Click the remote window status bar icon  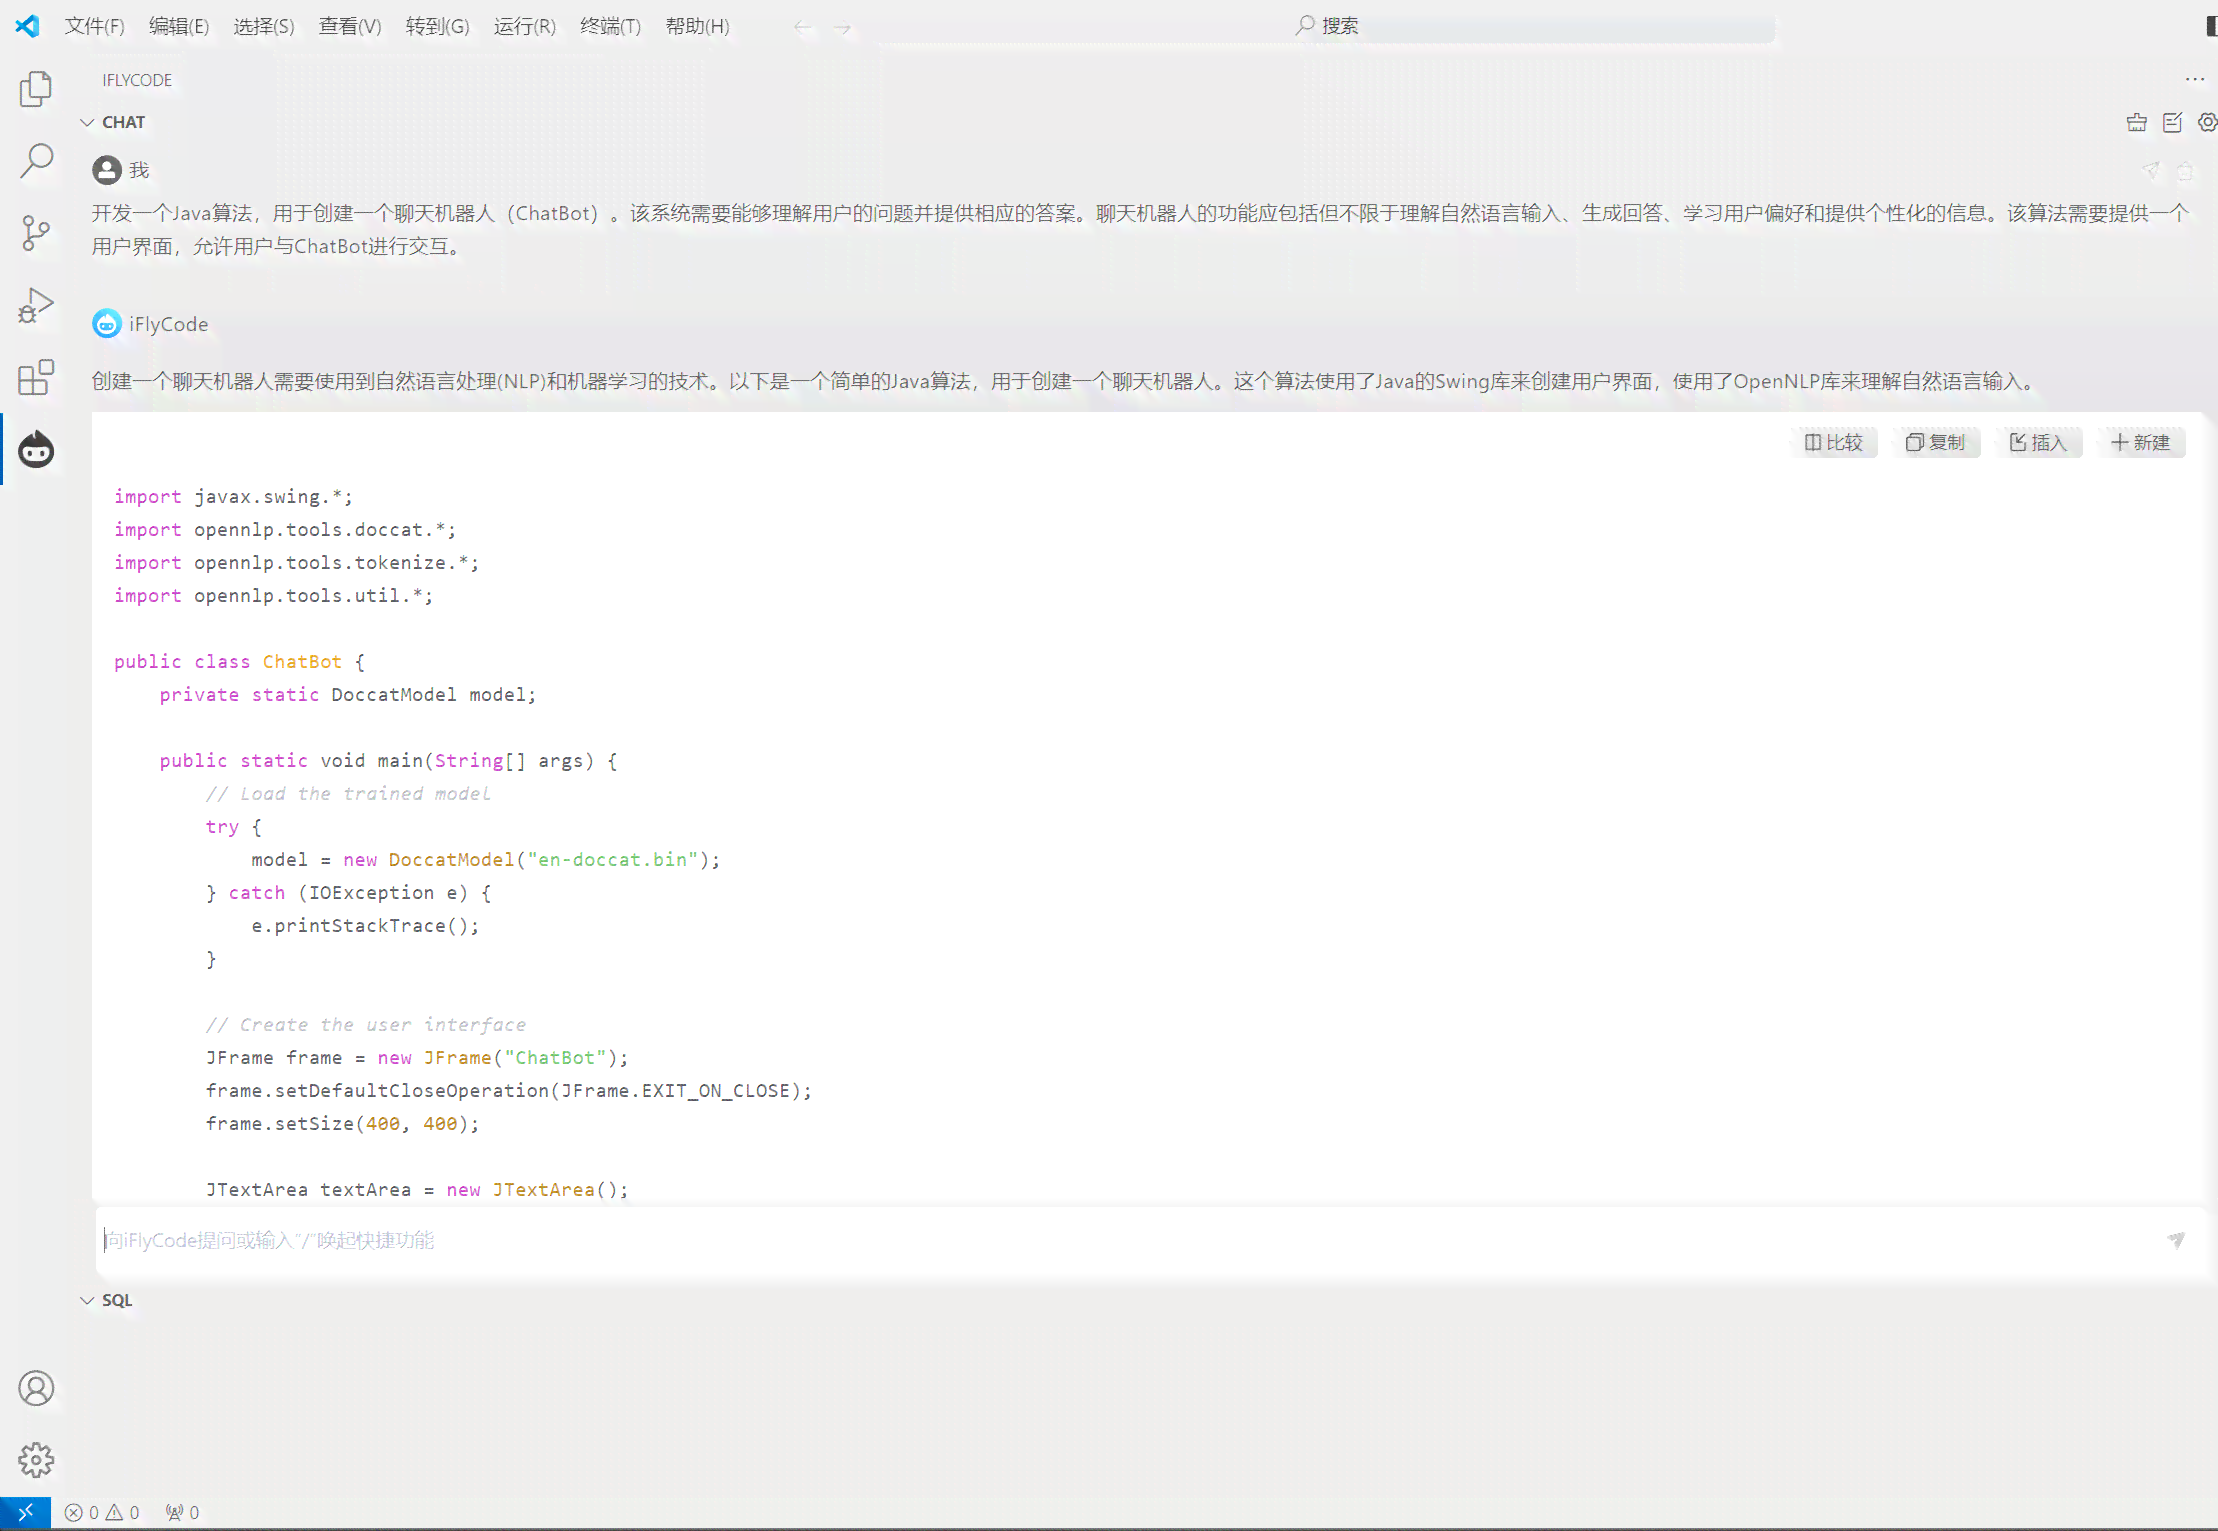pos(26,1512)
